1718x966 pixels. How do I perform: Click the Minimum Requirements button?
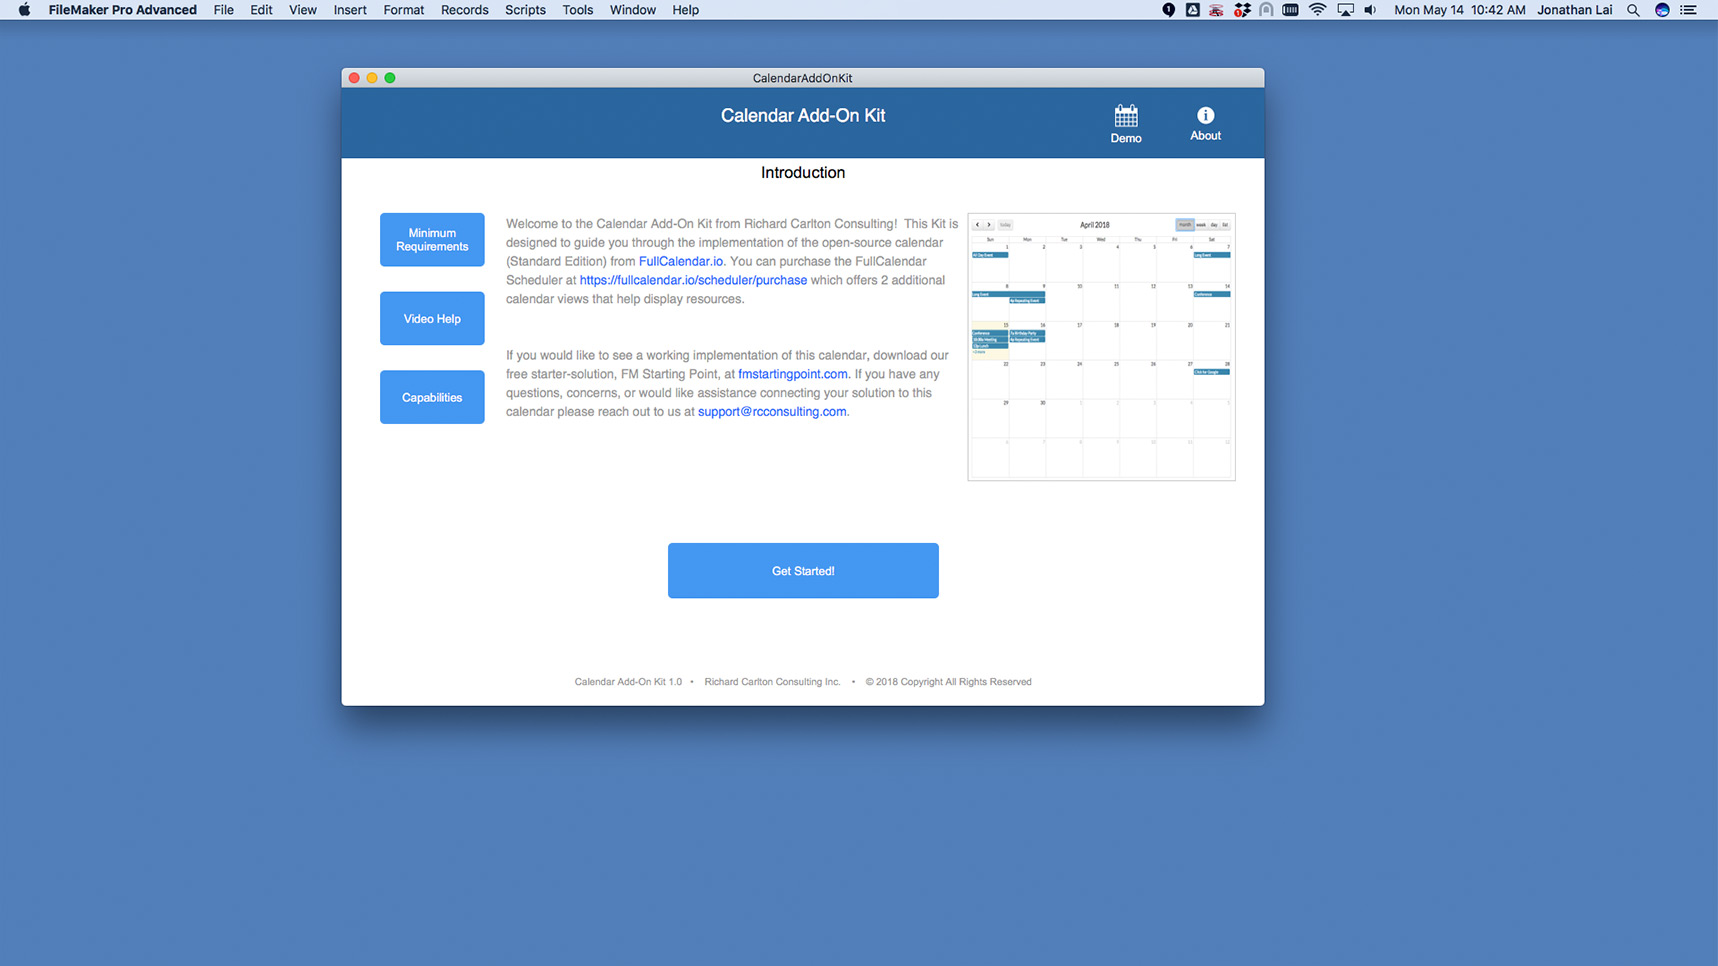coord(432,240)
